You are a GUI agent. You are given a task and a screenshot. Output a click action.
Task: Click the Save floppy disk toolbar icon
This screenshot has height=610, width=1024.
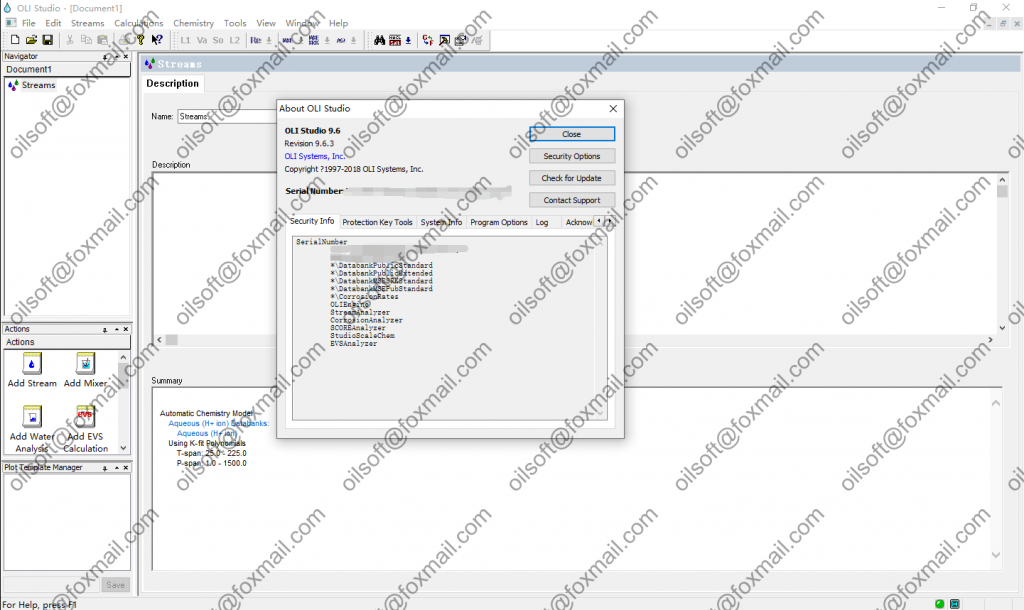pyautogui.click(x=47, y=40)
